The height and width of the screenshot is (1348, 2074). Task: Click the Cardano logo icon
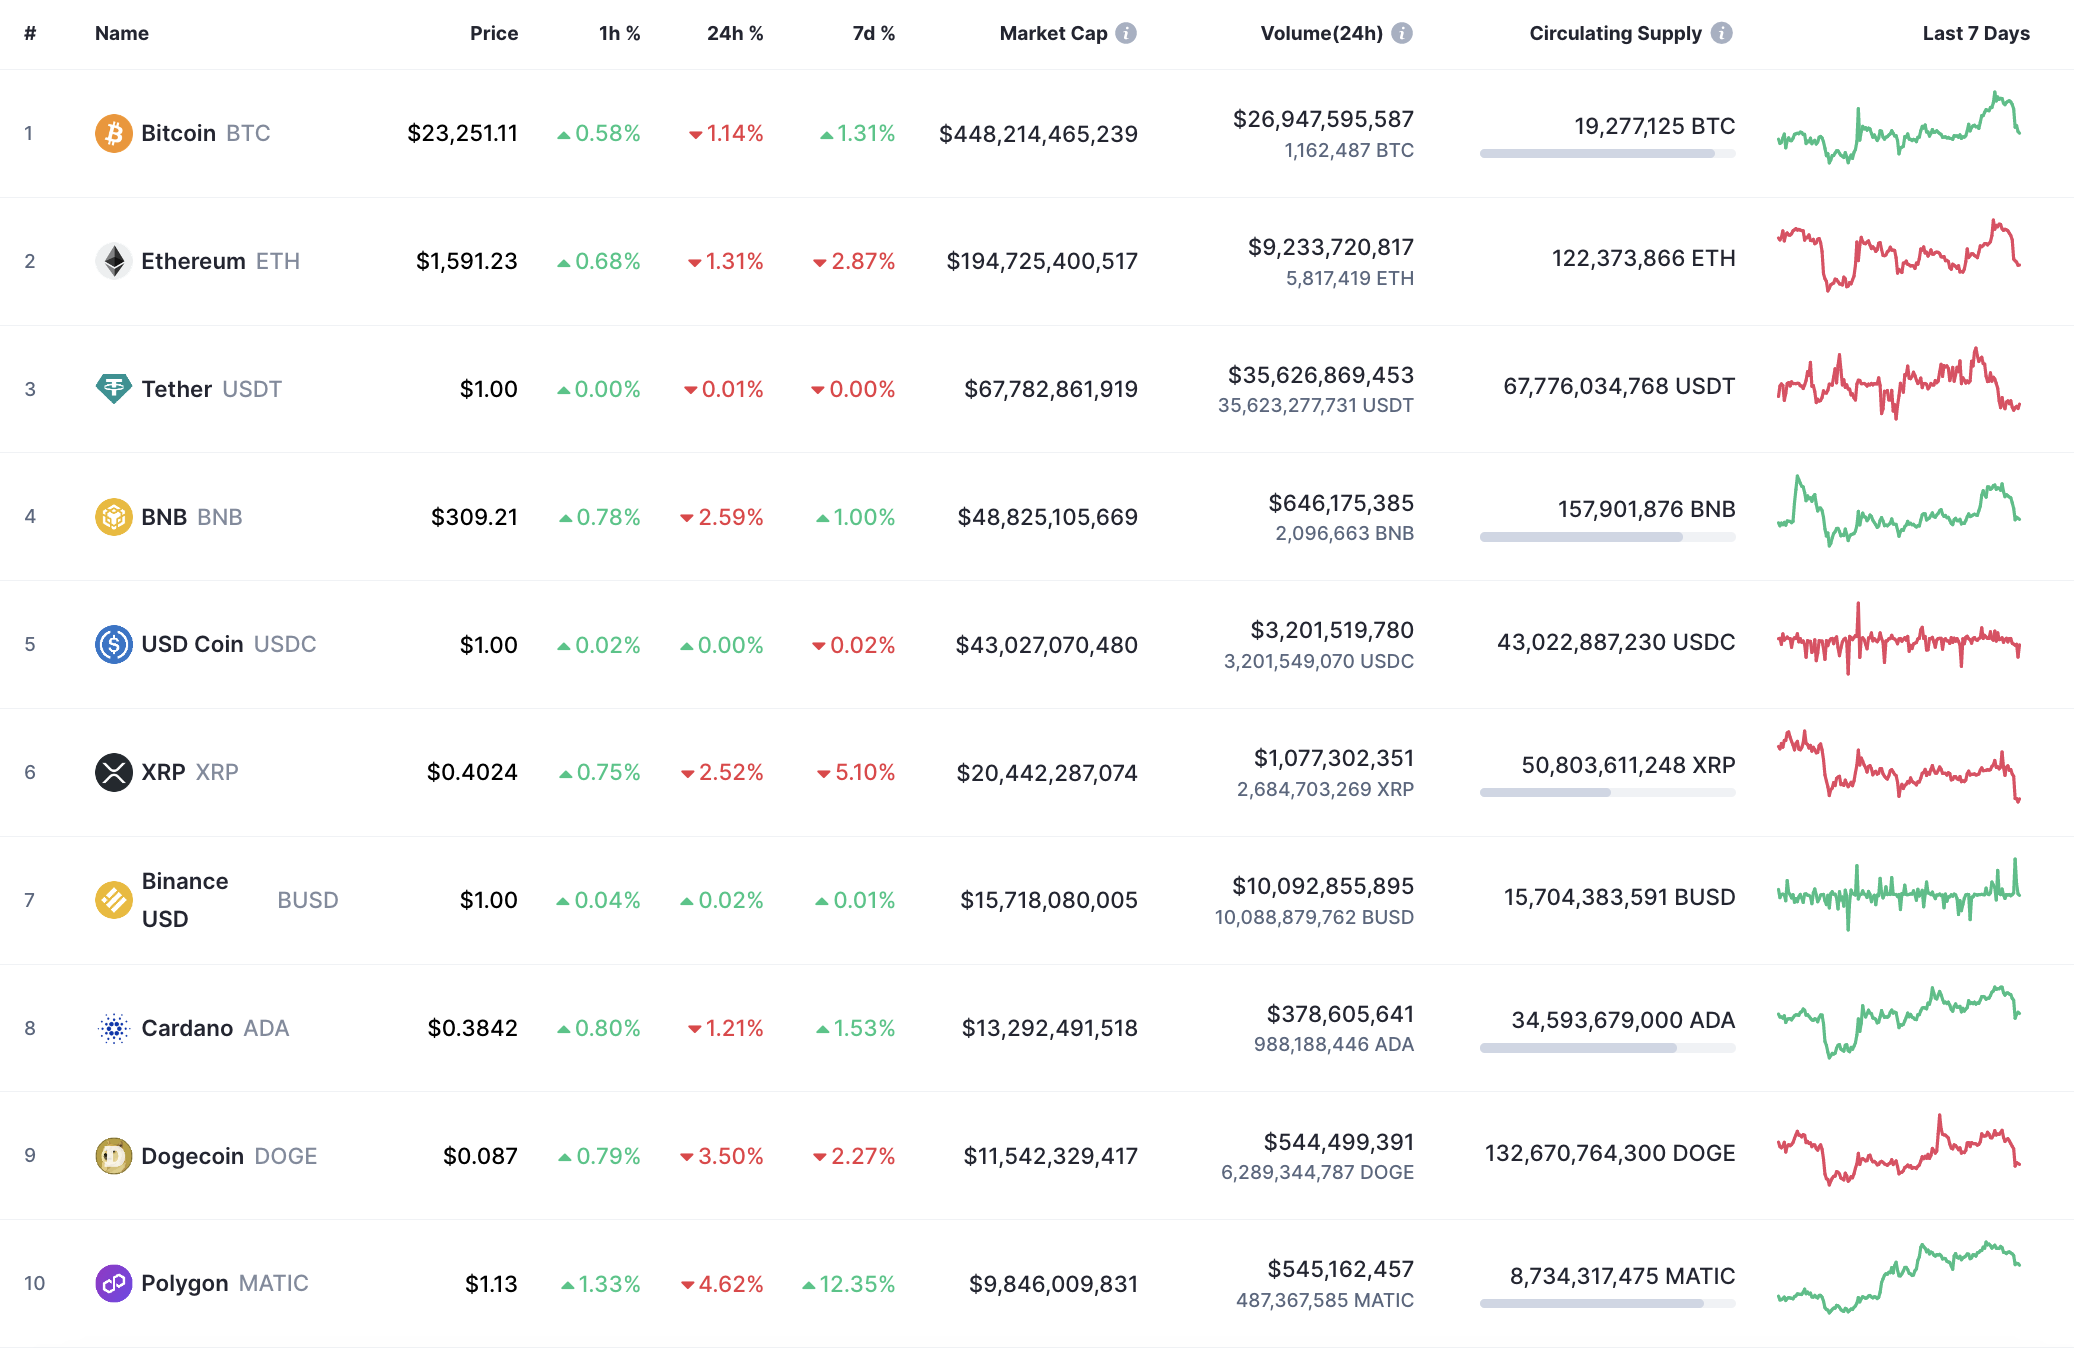click(113, 1027)
